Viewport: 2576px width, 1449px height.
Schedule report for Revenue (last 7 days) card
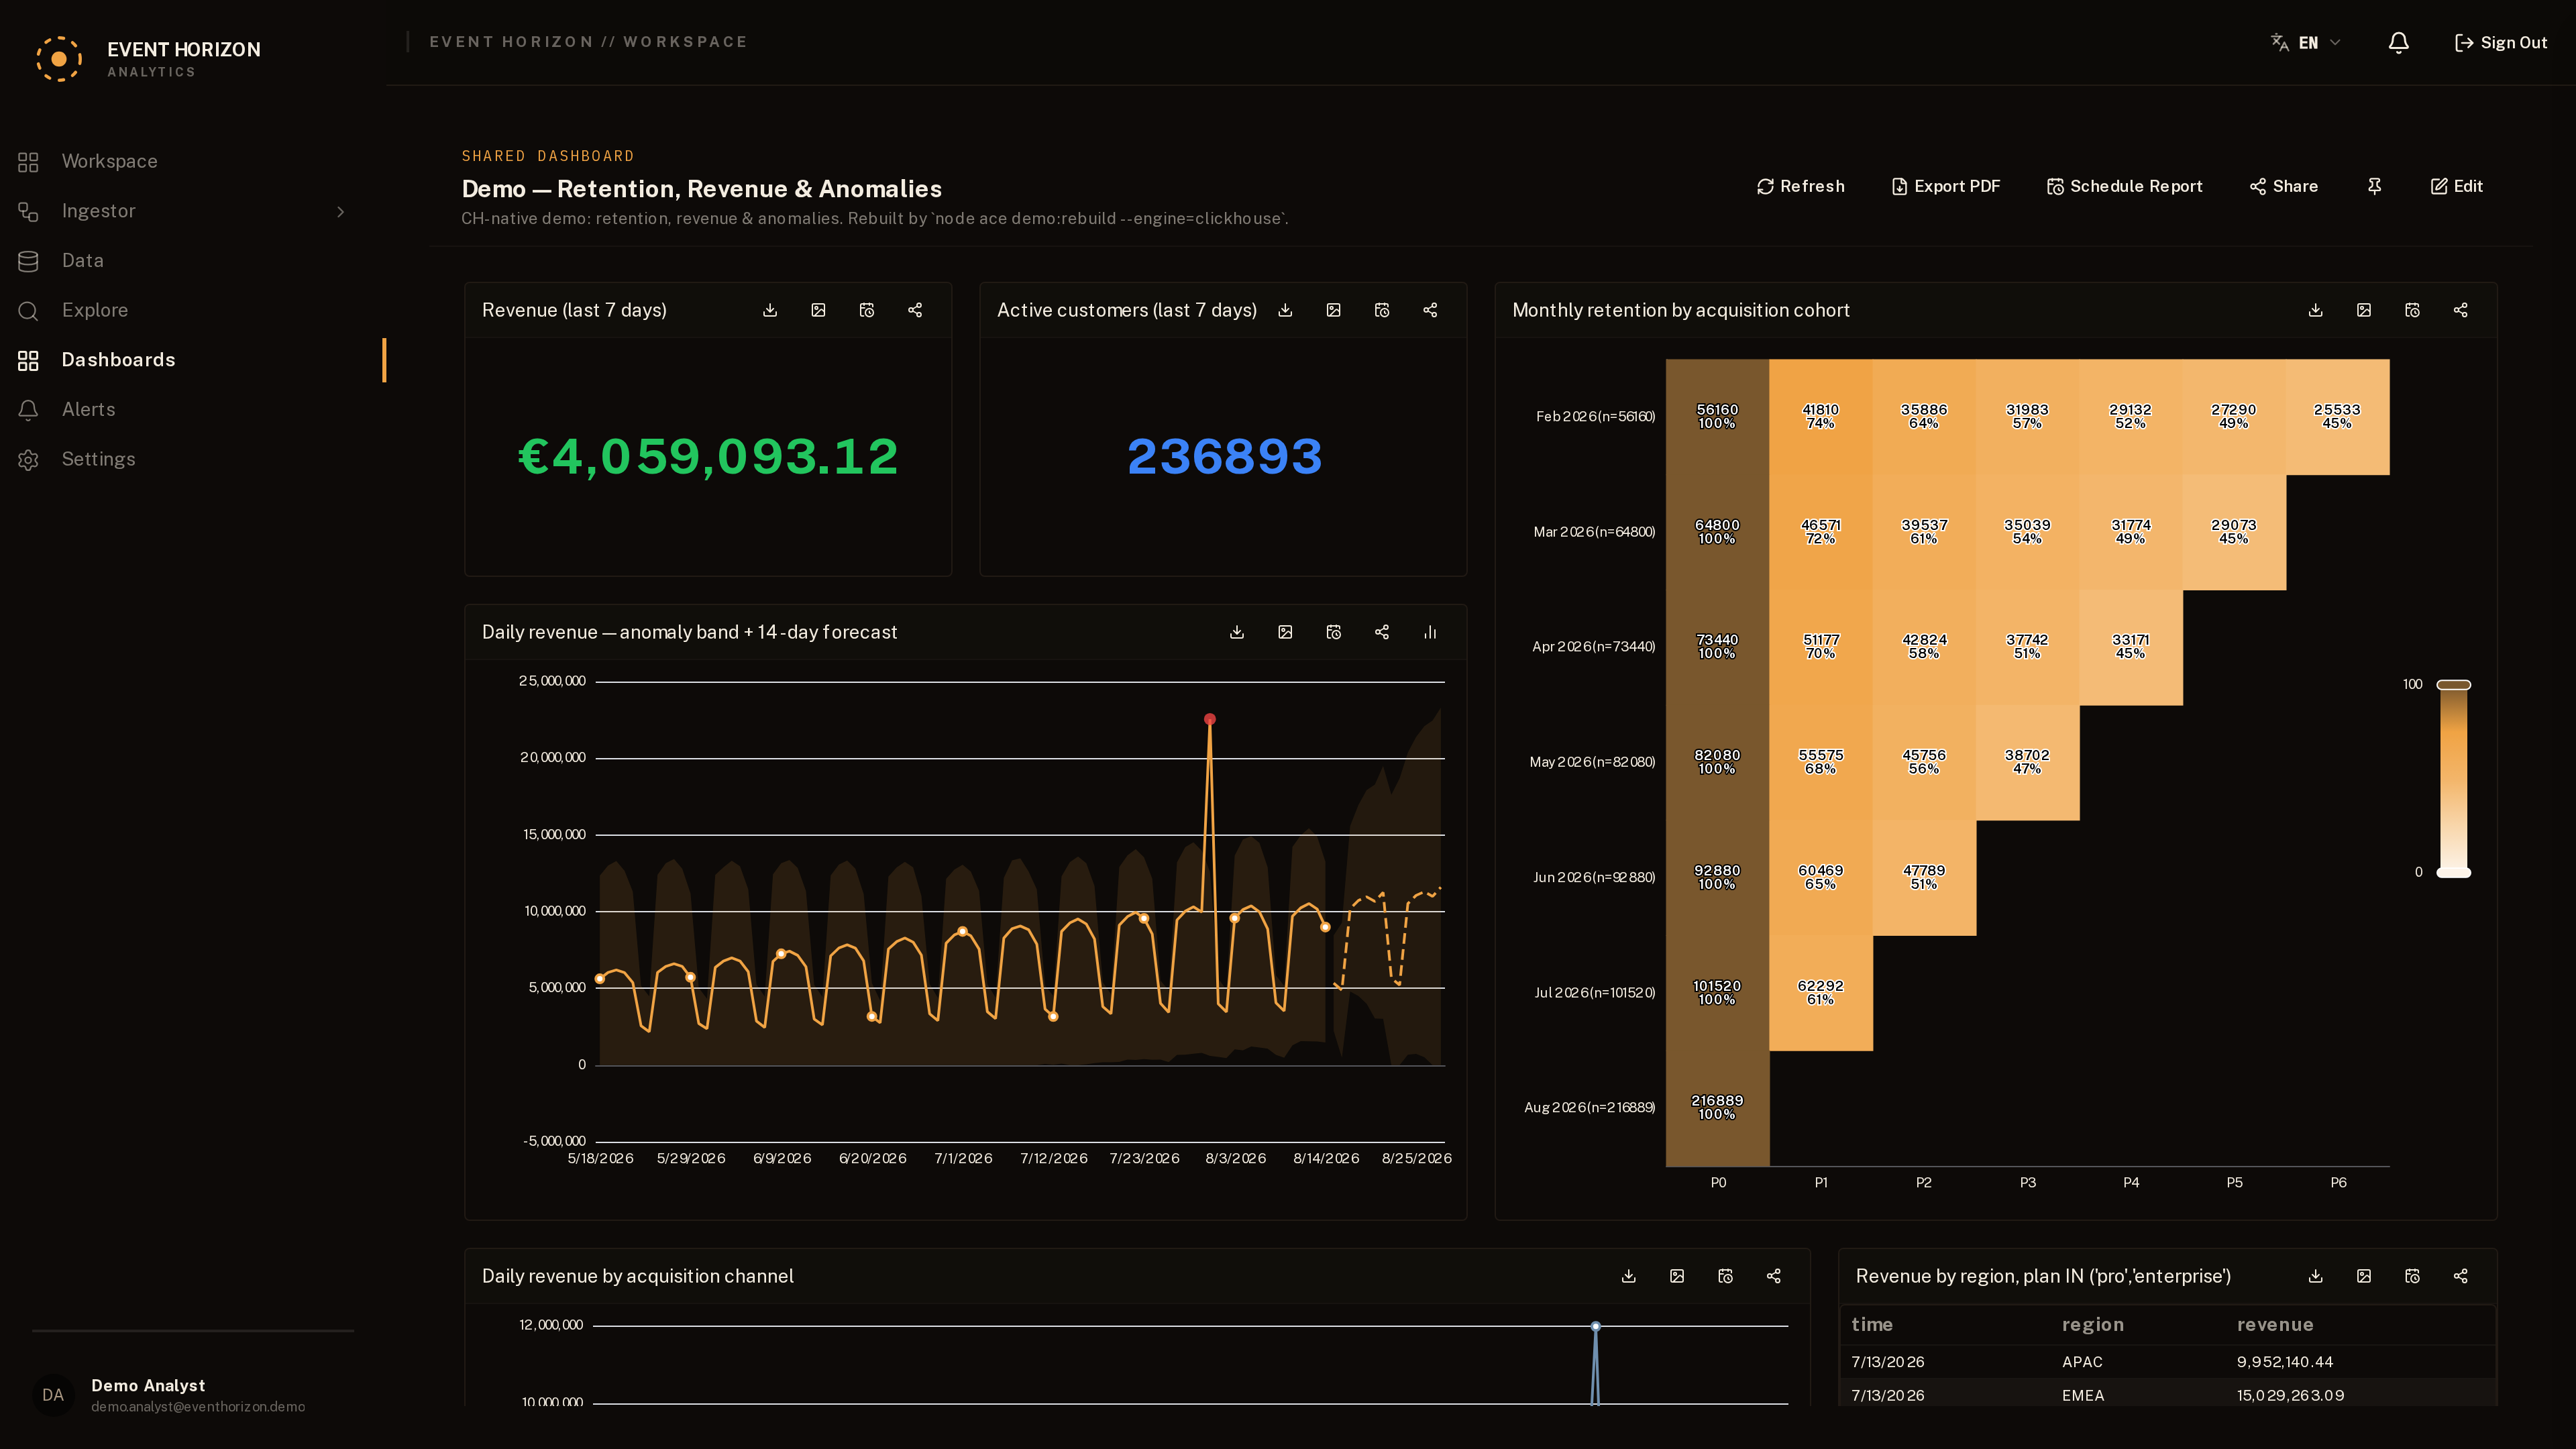(867, 310)
